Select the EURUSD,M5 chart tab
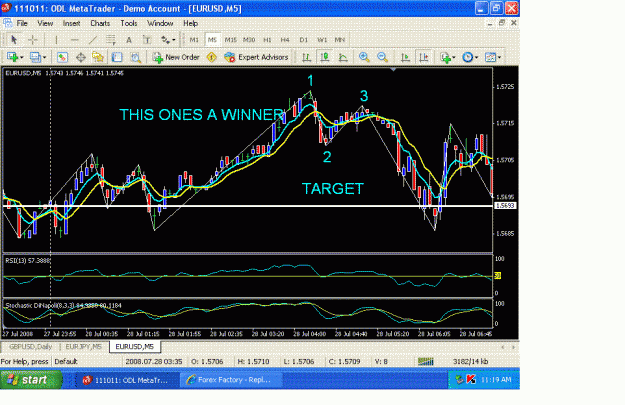This screenshot has width=625, height=405. click(x=135, y=347)
